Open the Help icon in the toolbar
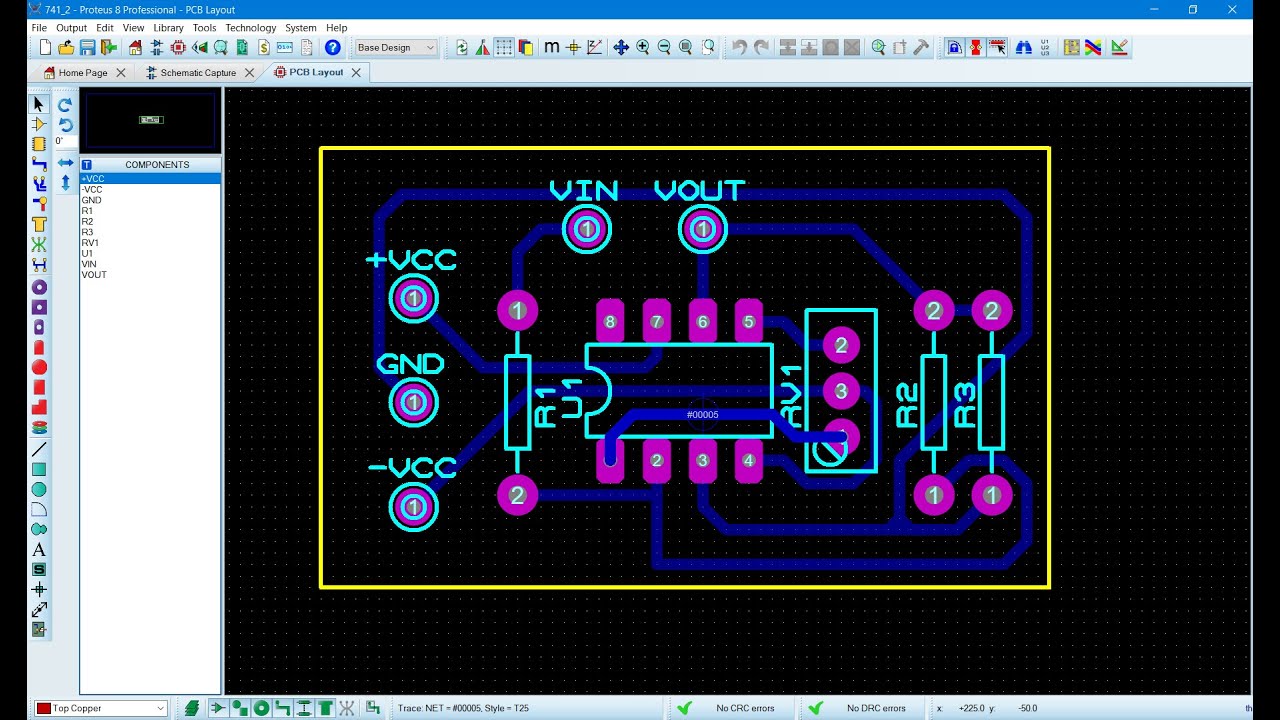 pyautogui.click(x=333, y=47)
